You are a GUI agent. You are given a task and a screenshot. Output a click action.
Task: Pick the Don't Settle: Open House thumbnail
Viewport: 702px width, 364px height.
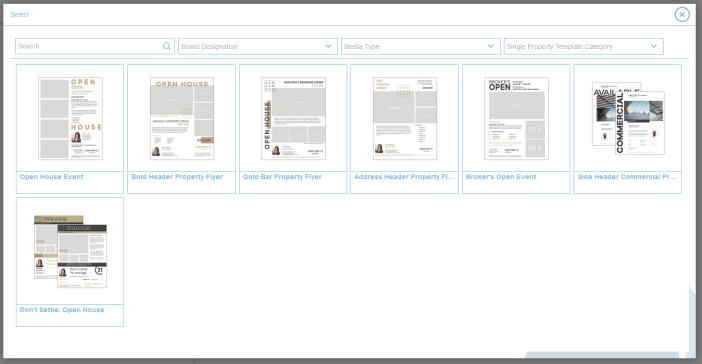(70, 252)
